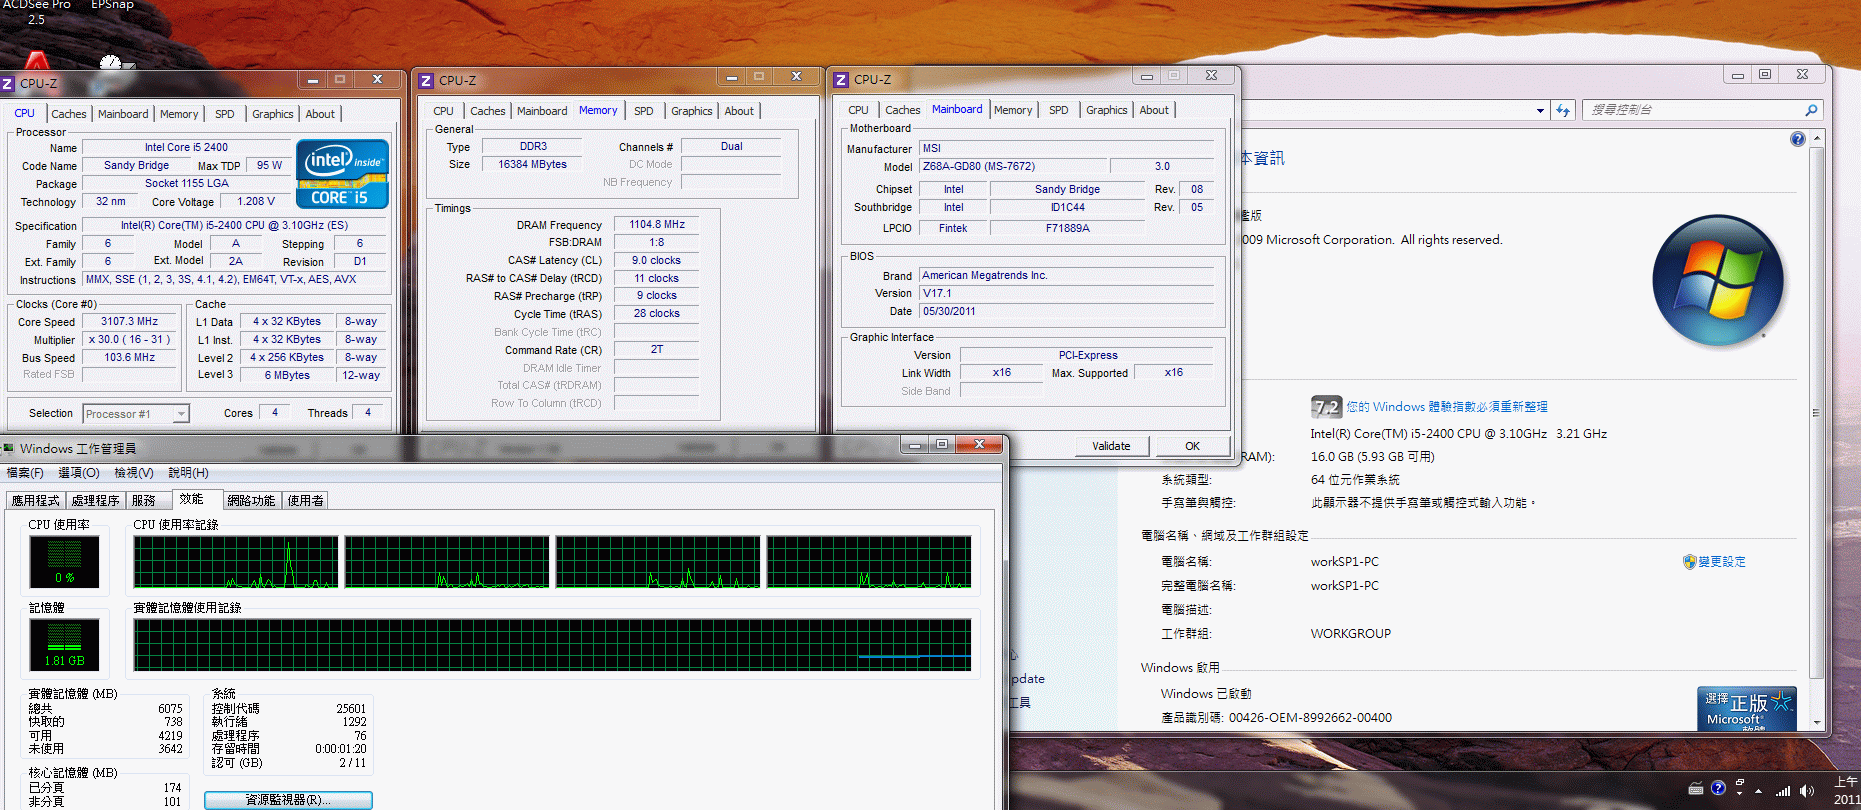The height and width of the screenshot is (810, 1861).
Task: Click the BIOS brand American Megatrends Inc.
Action: coord(1066,276)
